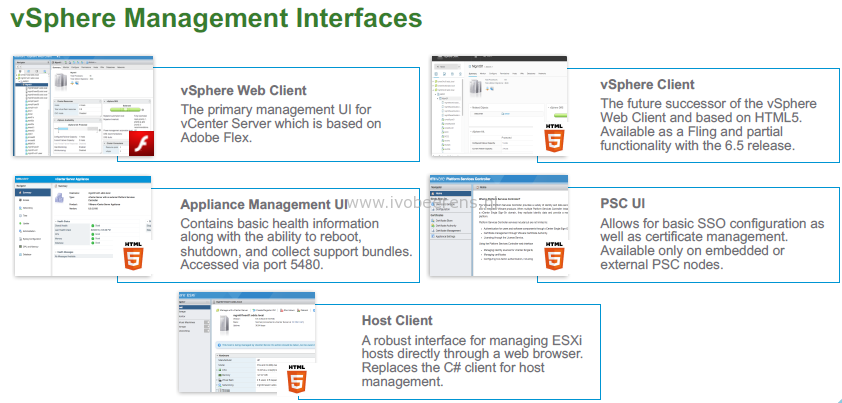This screenshot has height=403, width=842.
Task: Click the text 'Accessed via port 5480.'
Action: pos(252,265)
